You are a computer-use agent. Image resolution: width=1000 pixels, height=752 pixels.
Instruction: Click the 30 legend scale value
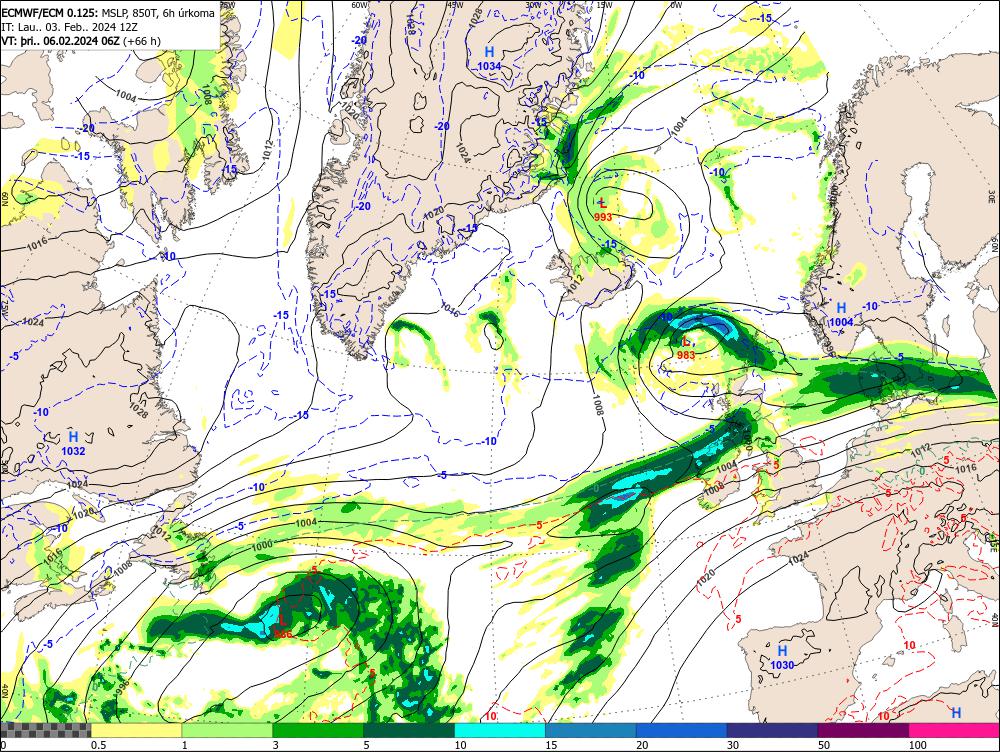(733, 745)
